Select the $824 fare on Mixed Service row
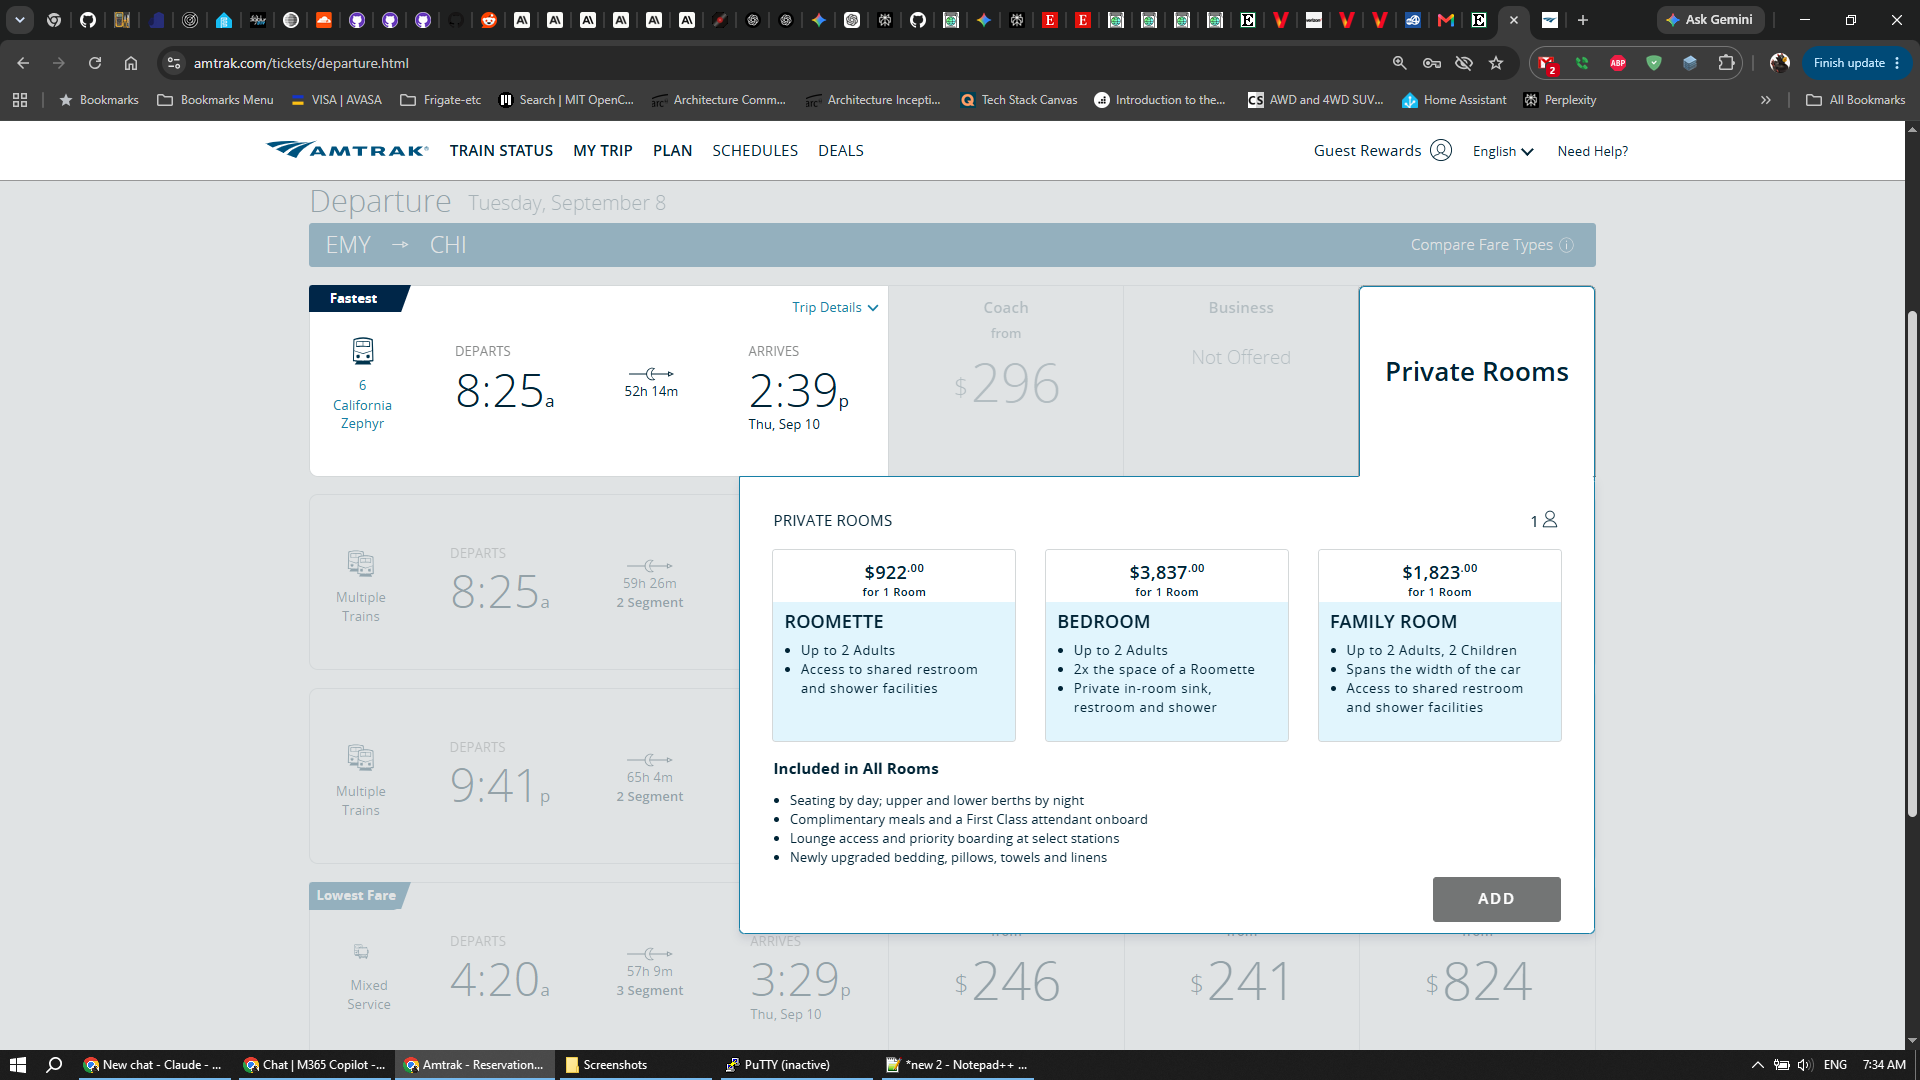This screenshot has height=1080, width=1920. [1477, 981]
